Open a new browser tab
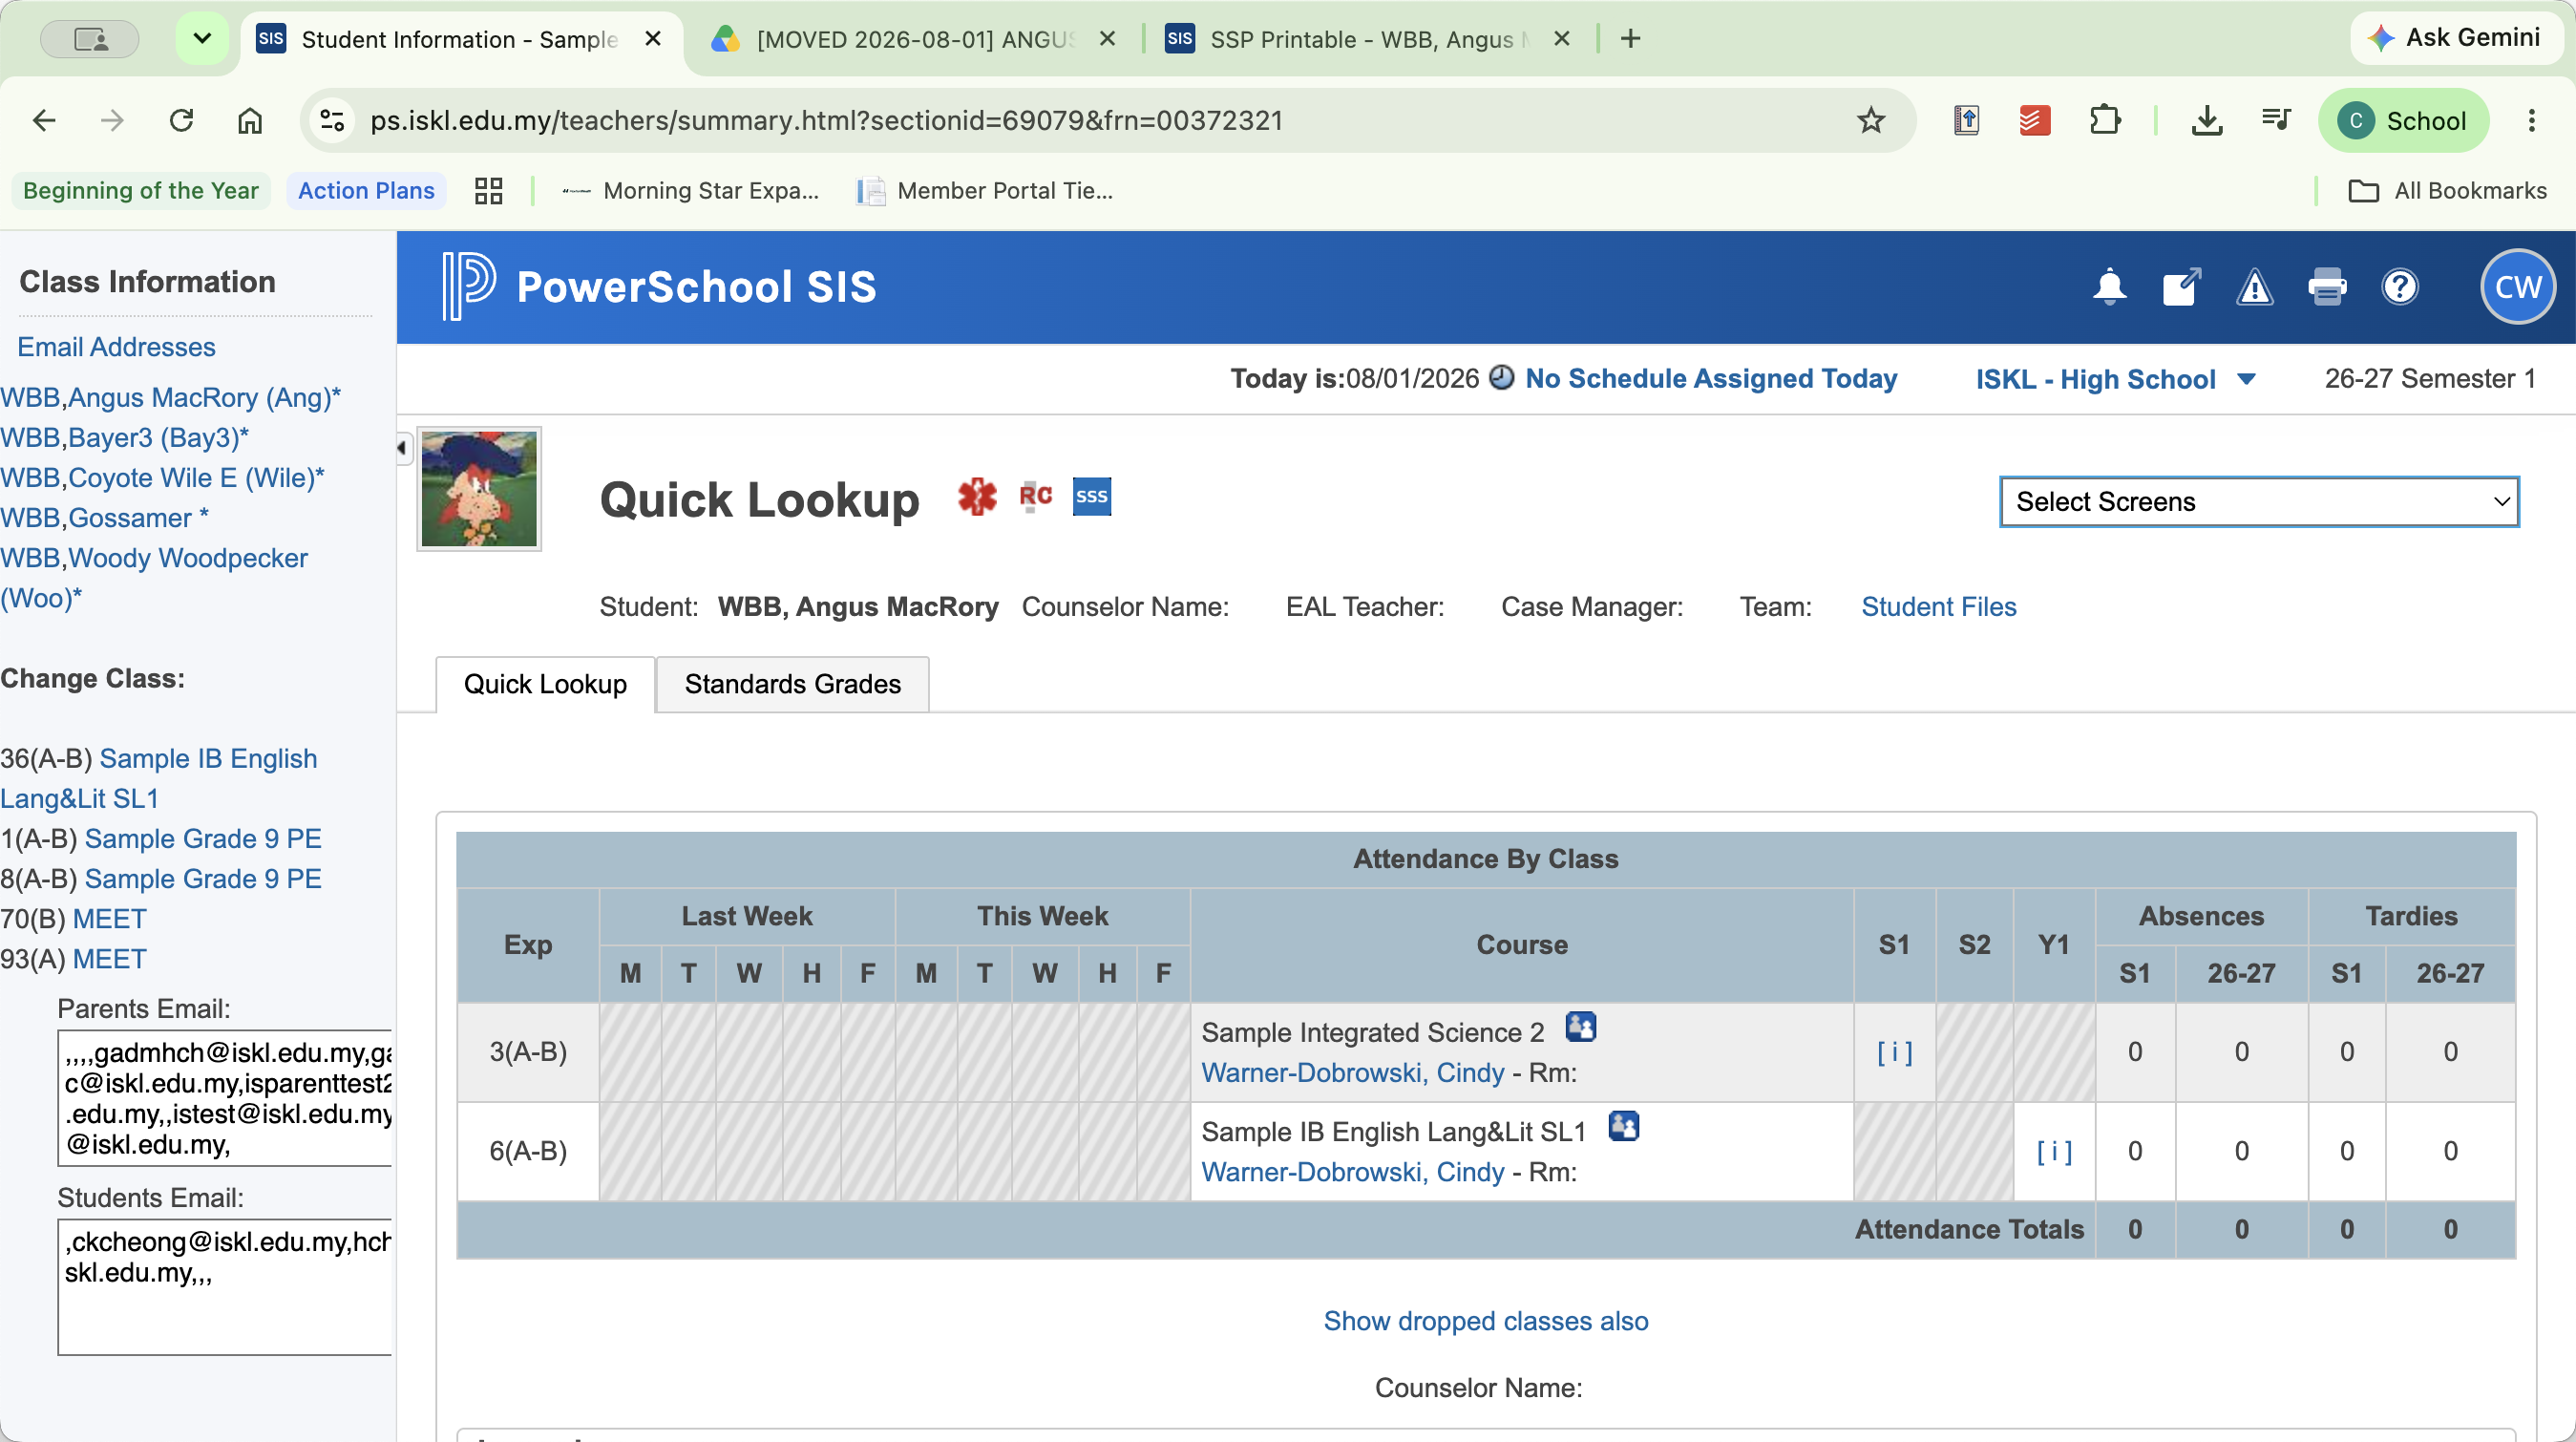The height and width of the screenshot is (1442, 2576). point(1630,39)
